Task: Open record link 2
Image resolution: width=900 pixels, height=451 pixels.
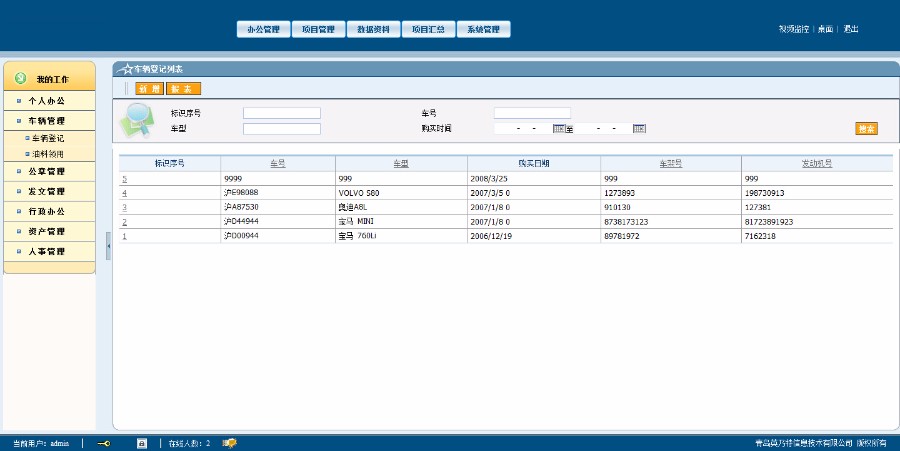Action: click(x=125, y=222)
